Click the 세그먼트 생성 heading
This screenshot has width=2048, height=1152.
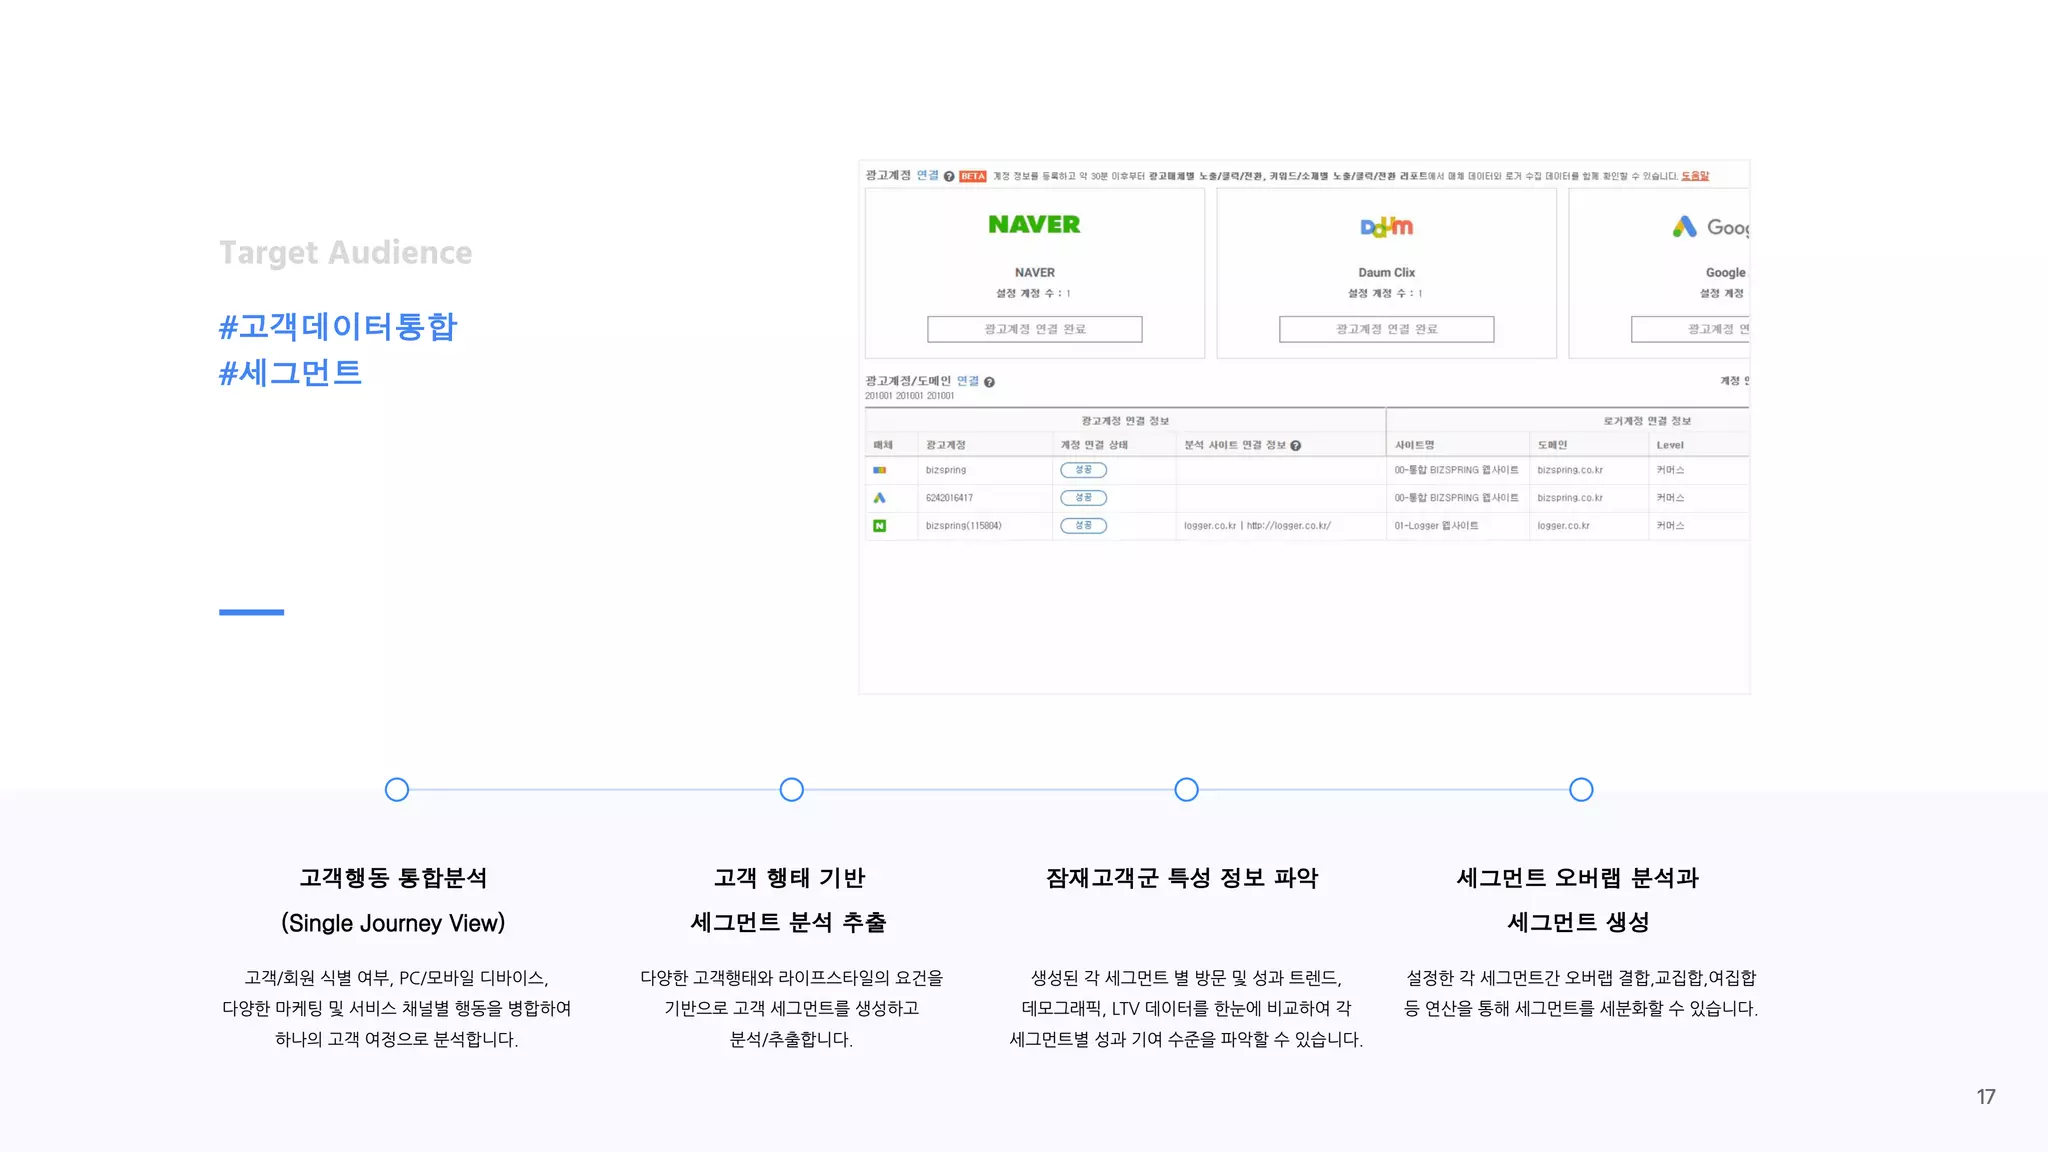coord(1579,922)
